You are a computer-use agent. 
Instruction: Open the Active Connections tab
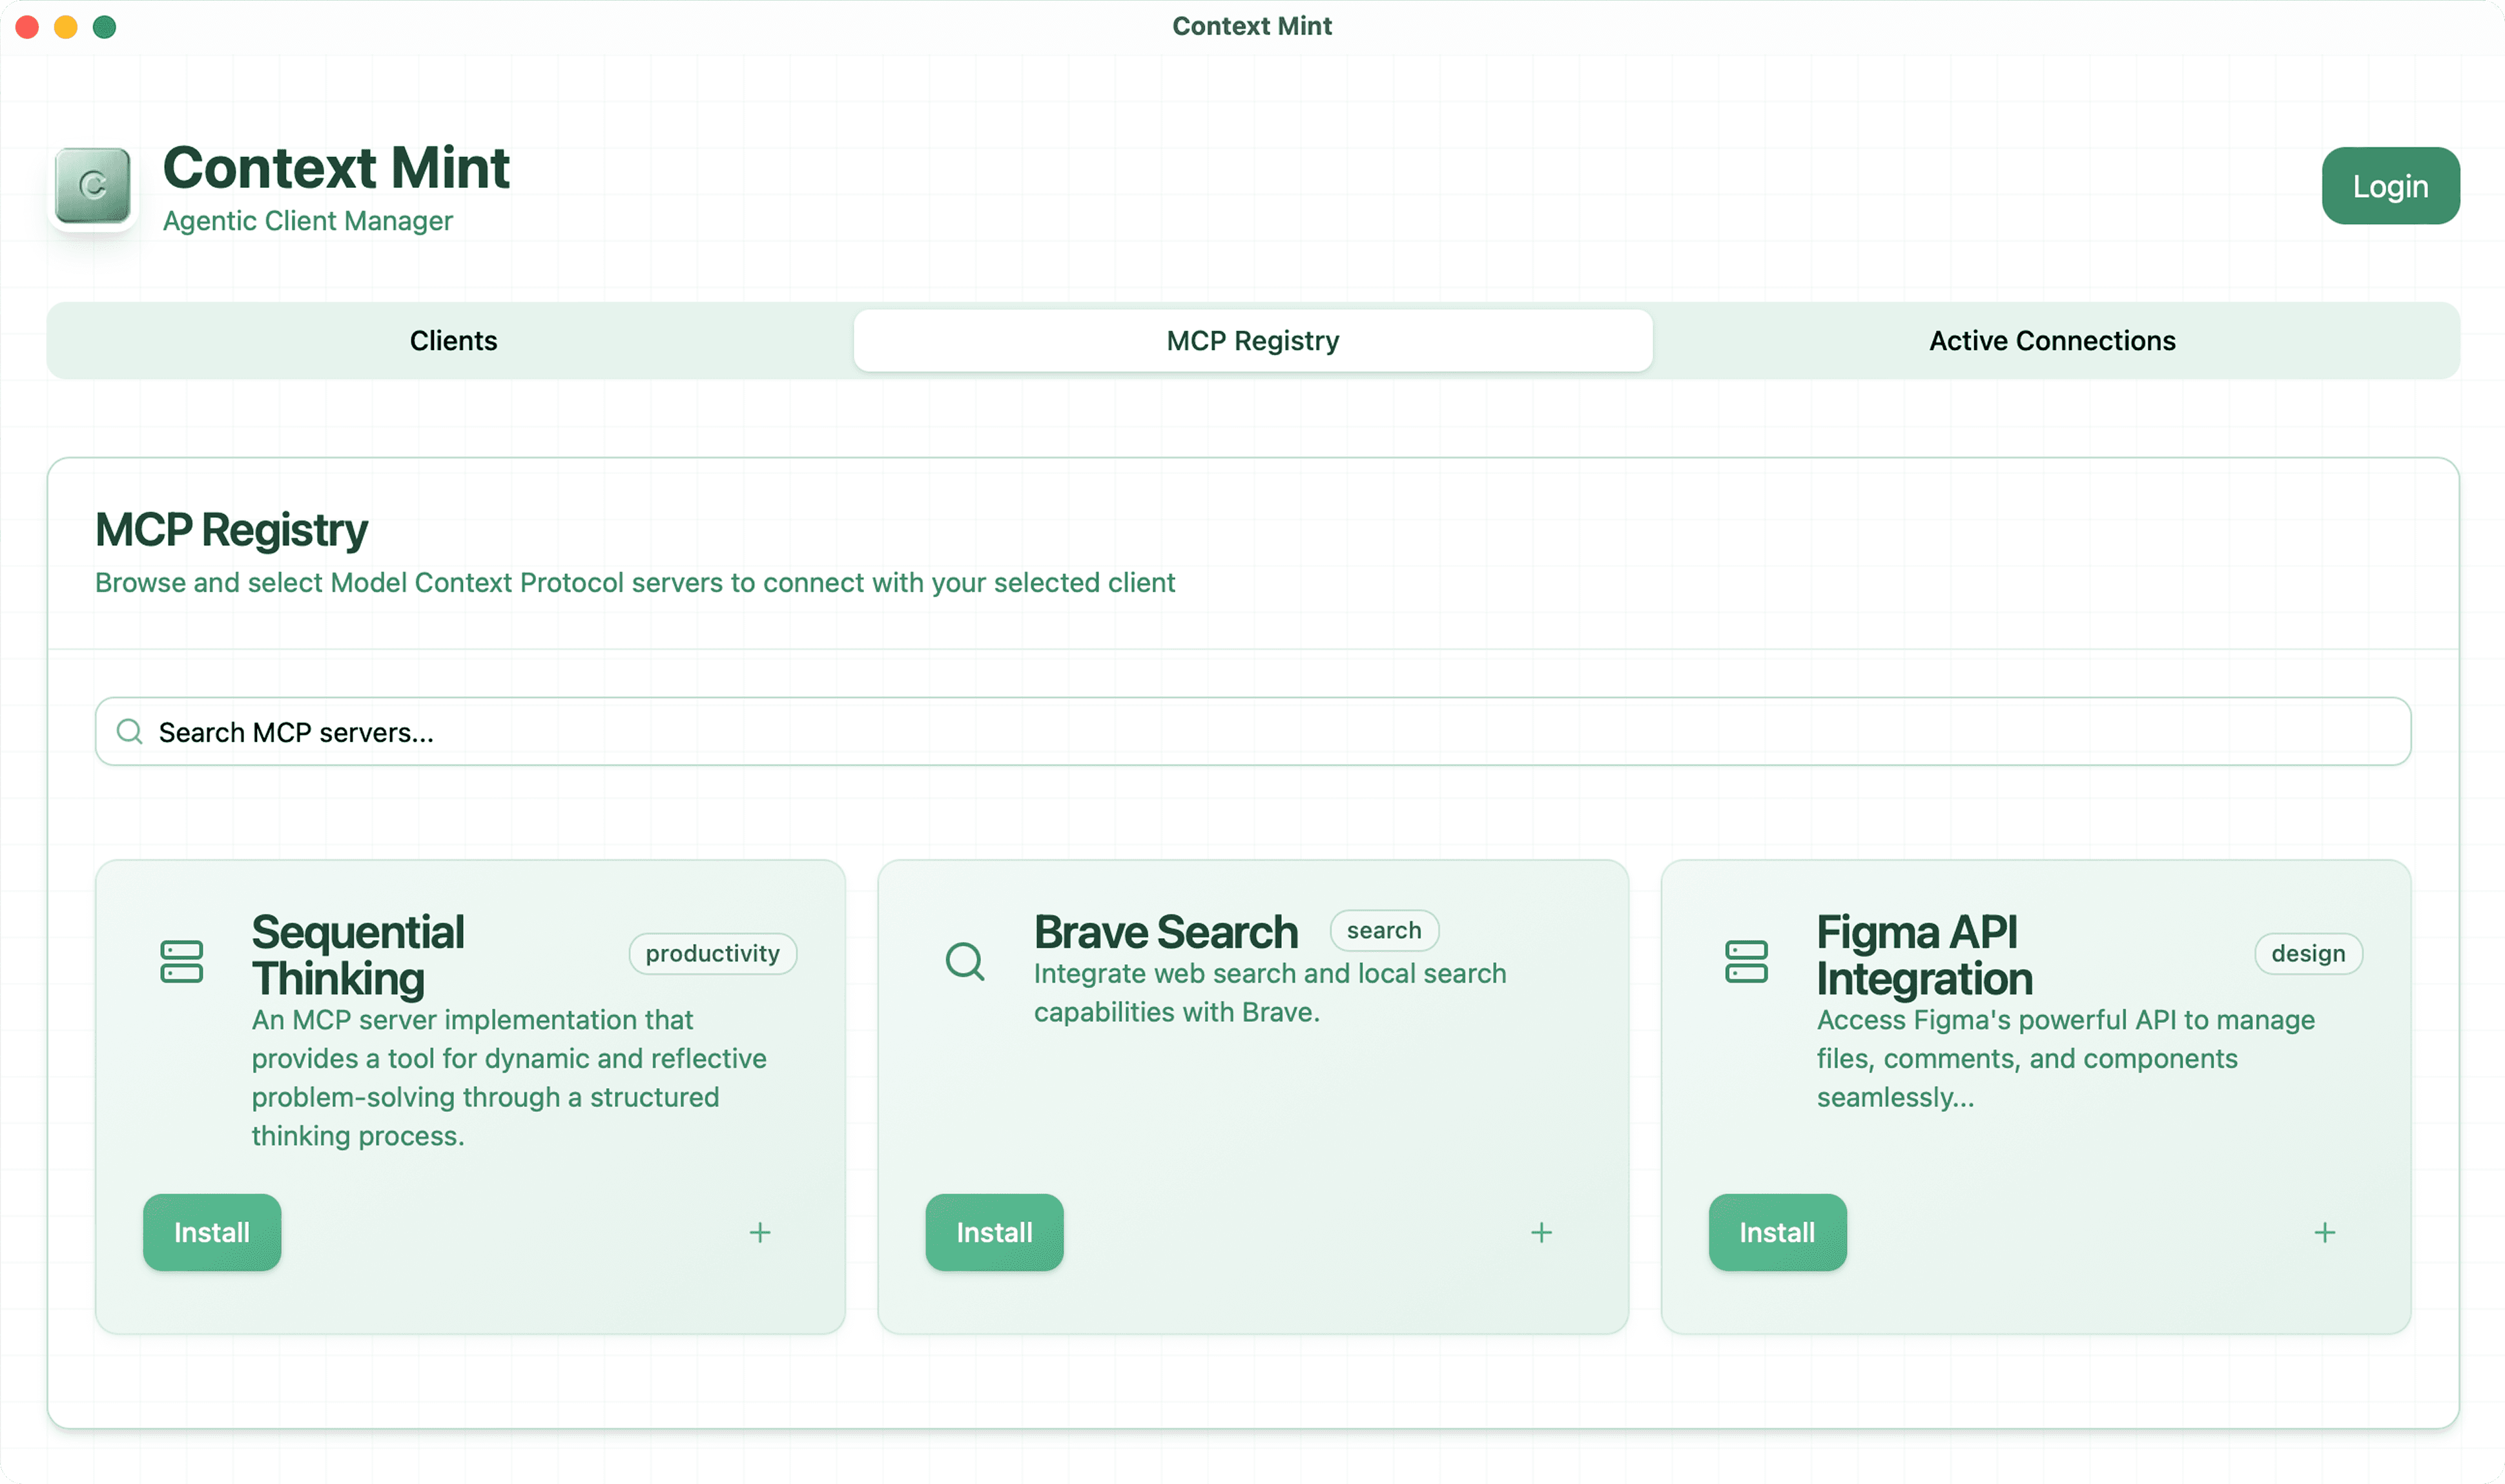tap(2052, 340)
